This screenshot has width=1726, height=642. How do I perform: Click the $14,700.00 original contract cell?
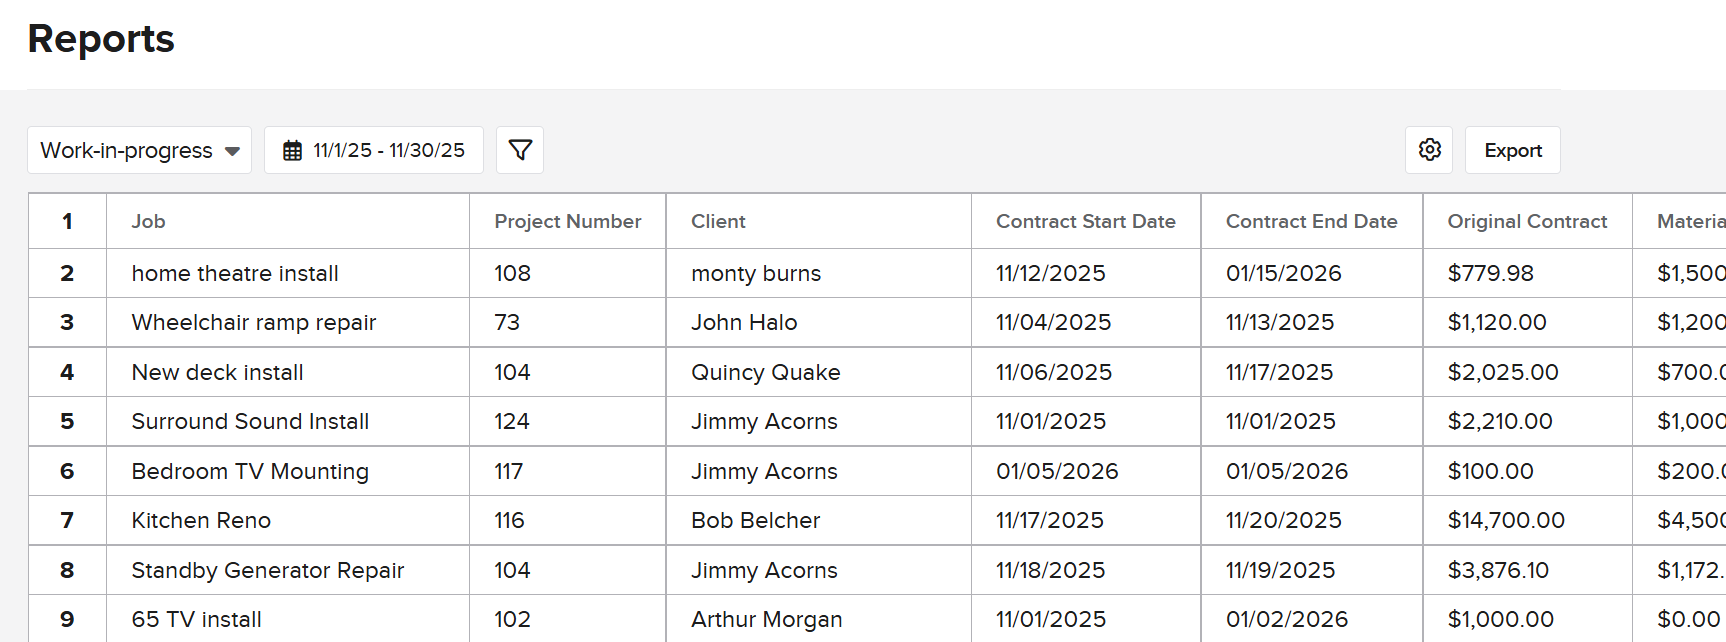1505,520
